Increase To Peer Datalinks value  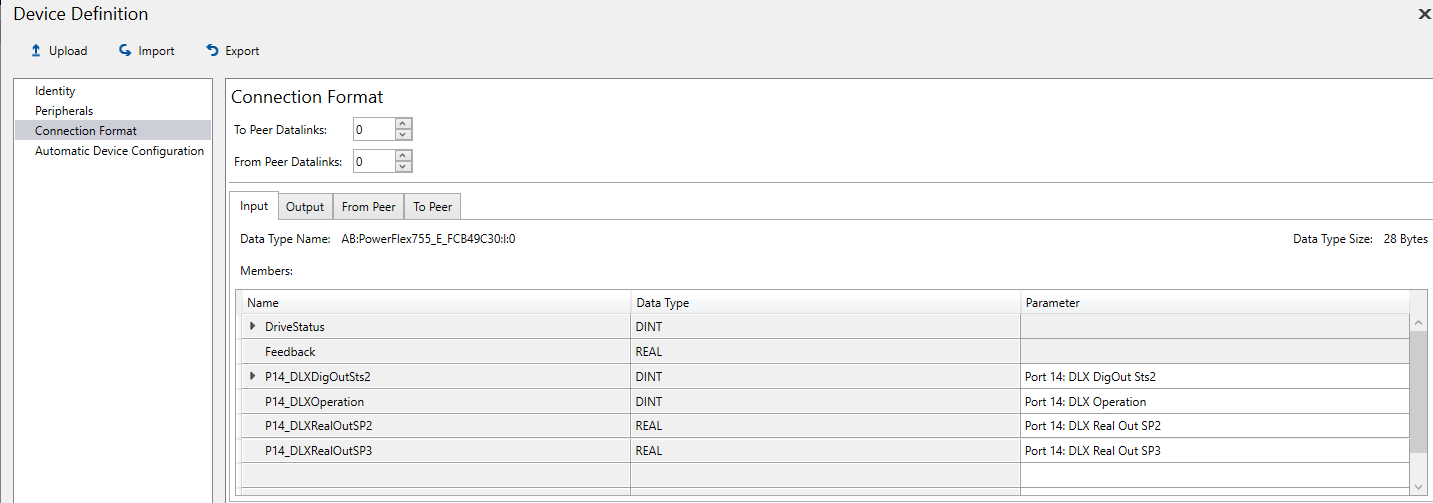(403, 124)
